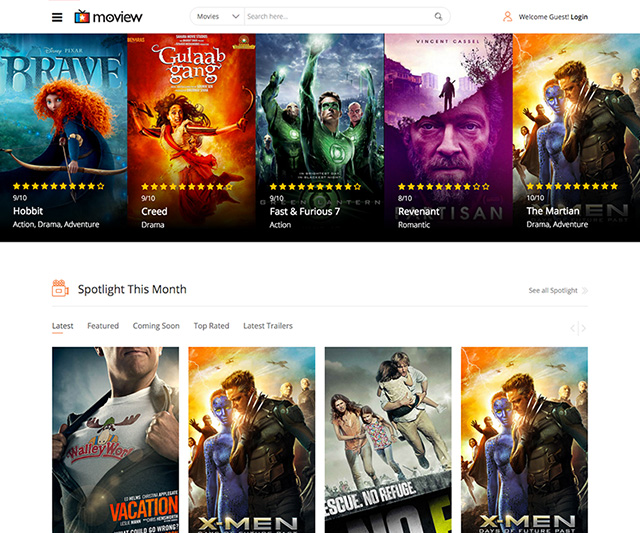Click the Romantic genre under Revenant
The image size is (640, 533).
point(414,225)
